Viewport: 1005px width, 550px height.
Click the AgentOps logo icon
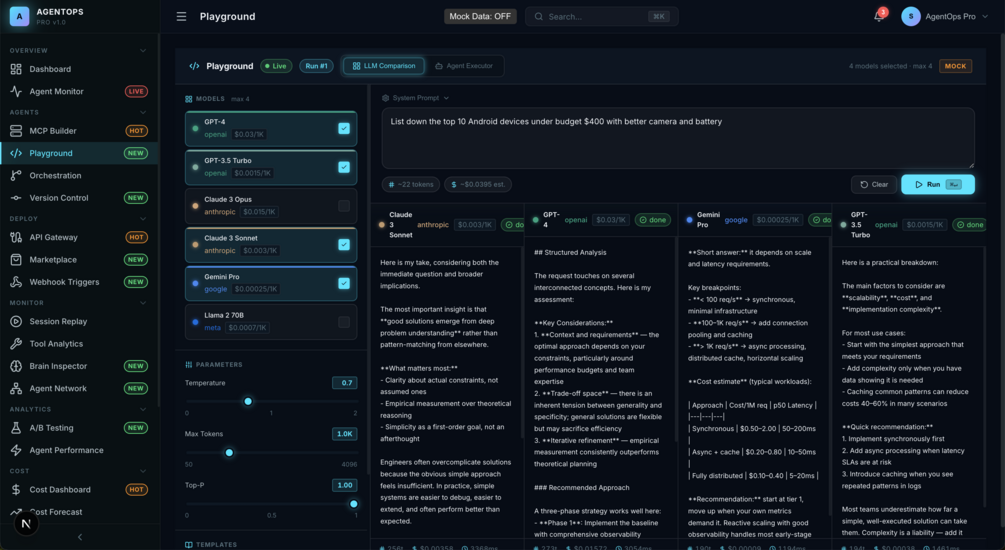19,17
